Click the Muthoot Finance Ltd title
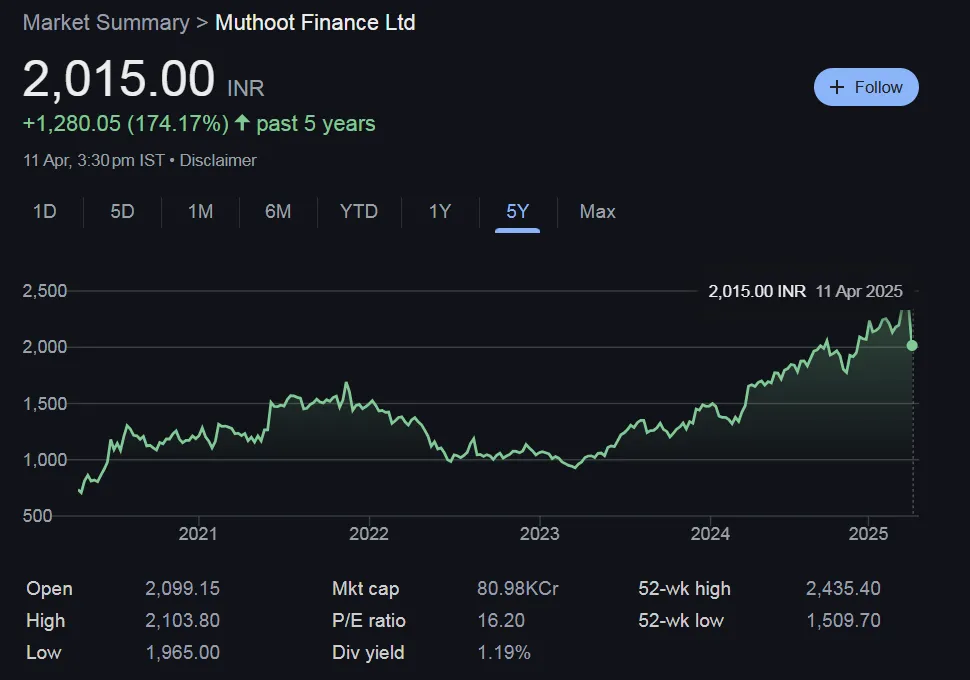The image size is (970, 680). click(315, 23)
